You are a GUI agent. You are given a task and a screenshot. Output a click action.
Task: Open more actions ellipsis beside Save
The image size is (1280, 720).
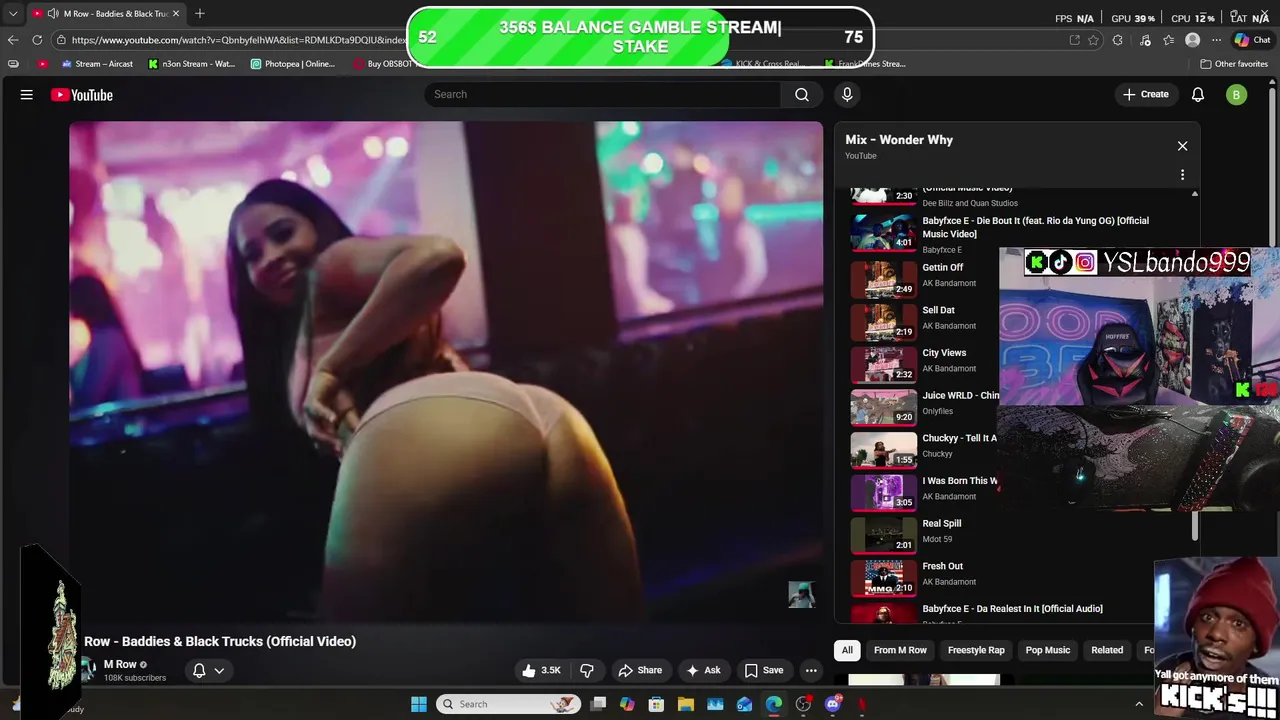point(812,670)
